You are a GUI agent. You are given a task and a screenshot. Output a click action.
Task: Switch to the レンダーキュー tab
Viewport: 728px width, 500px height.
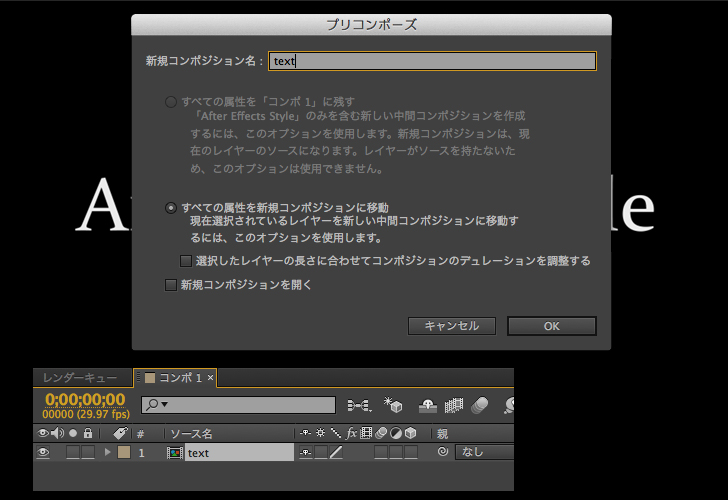coord(80,378)
